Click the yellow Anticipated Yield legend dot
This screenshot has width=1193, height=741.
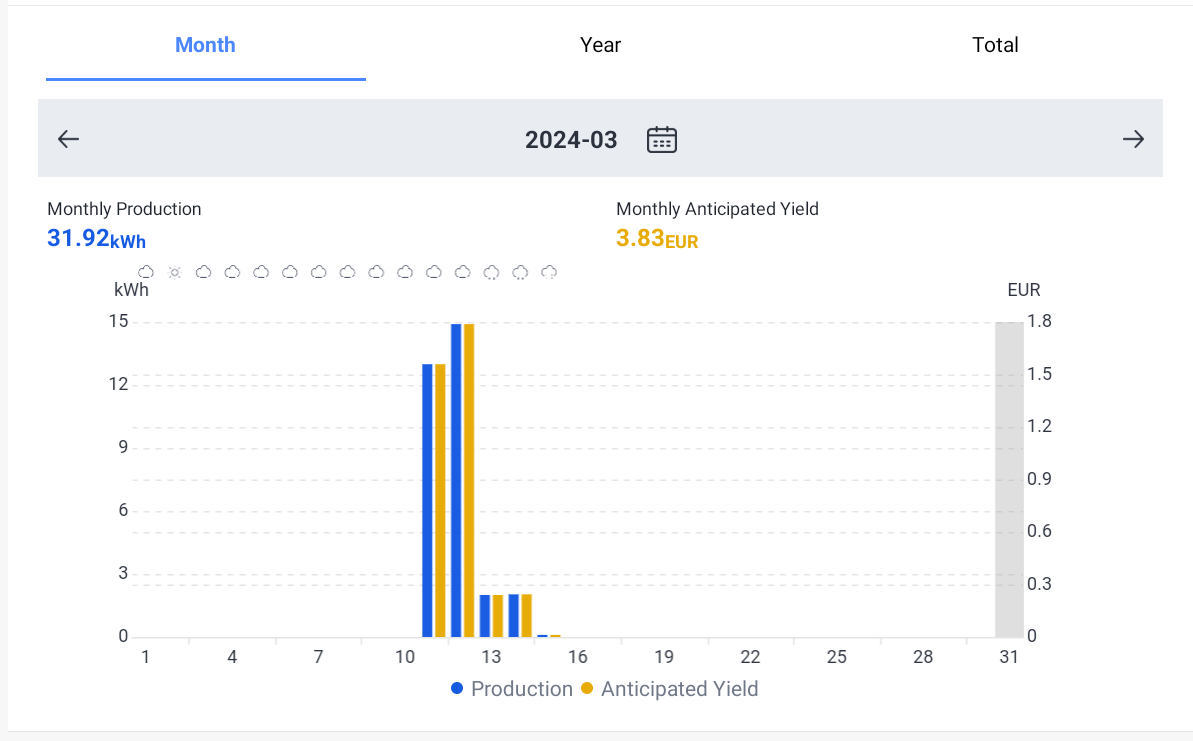tap(587, 689)
